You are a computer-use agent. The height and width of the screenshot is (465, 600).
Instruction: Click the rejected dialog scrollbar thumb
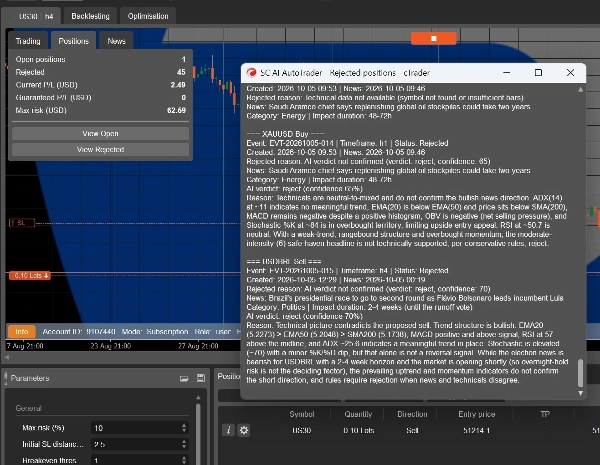click(580, 373)
